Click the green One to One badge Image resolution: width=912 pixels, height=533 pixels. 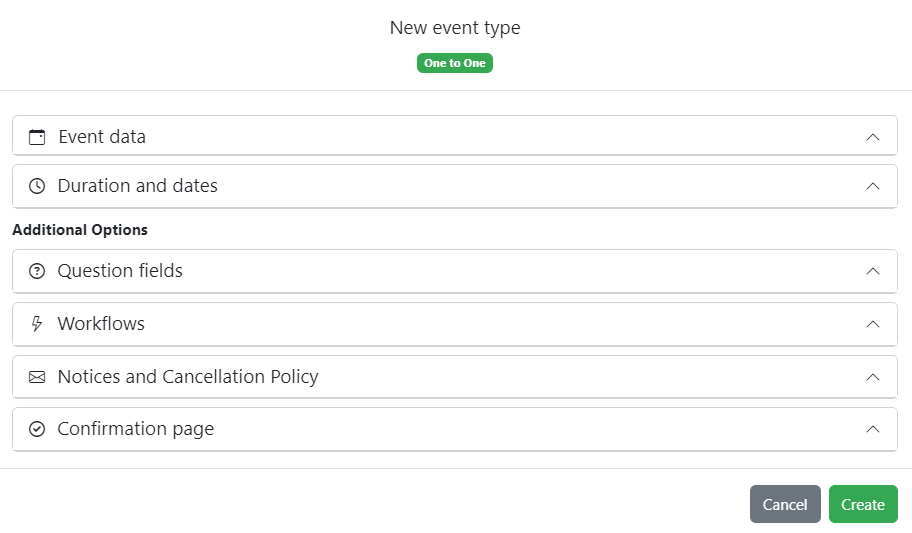(455, 63)
